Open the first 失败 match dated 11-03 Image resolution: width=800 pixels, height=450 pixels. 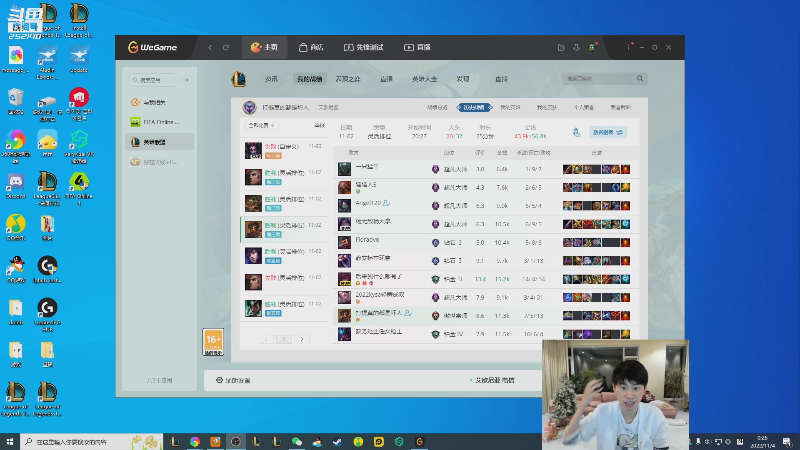(284, 151)
